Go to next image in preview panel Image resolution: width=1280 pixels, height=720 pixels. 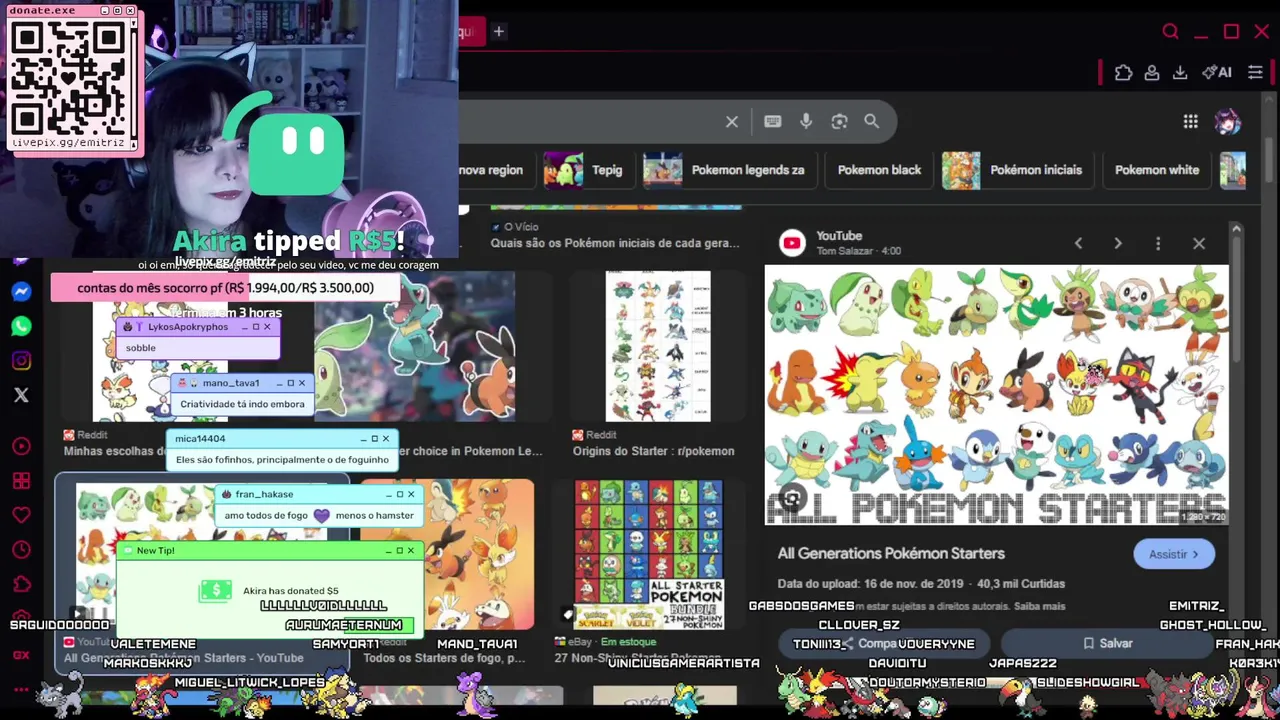tap(1118, 244)
